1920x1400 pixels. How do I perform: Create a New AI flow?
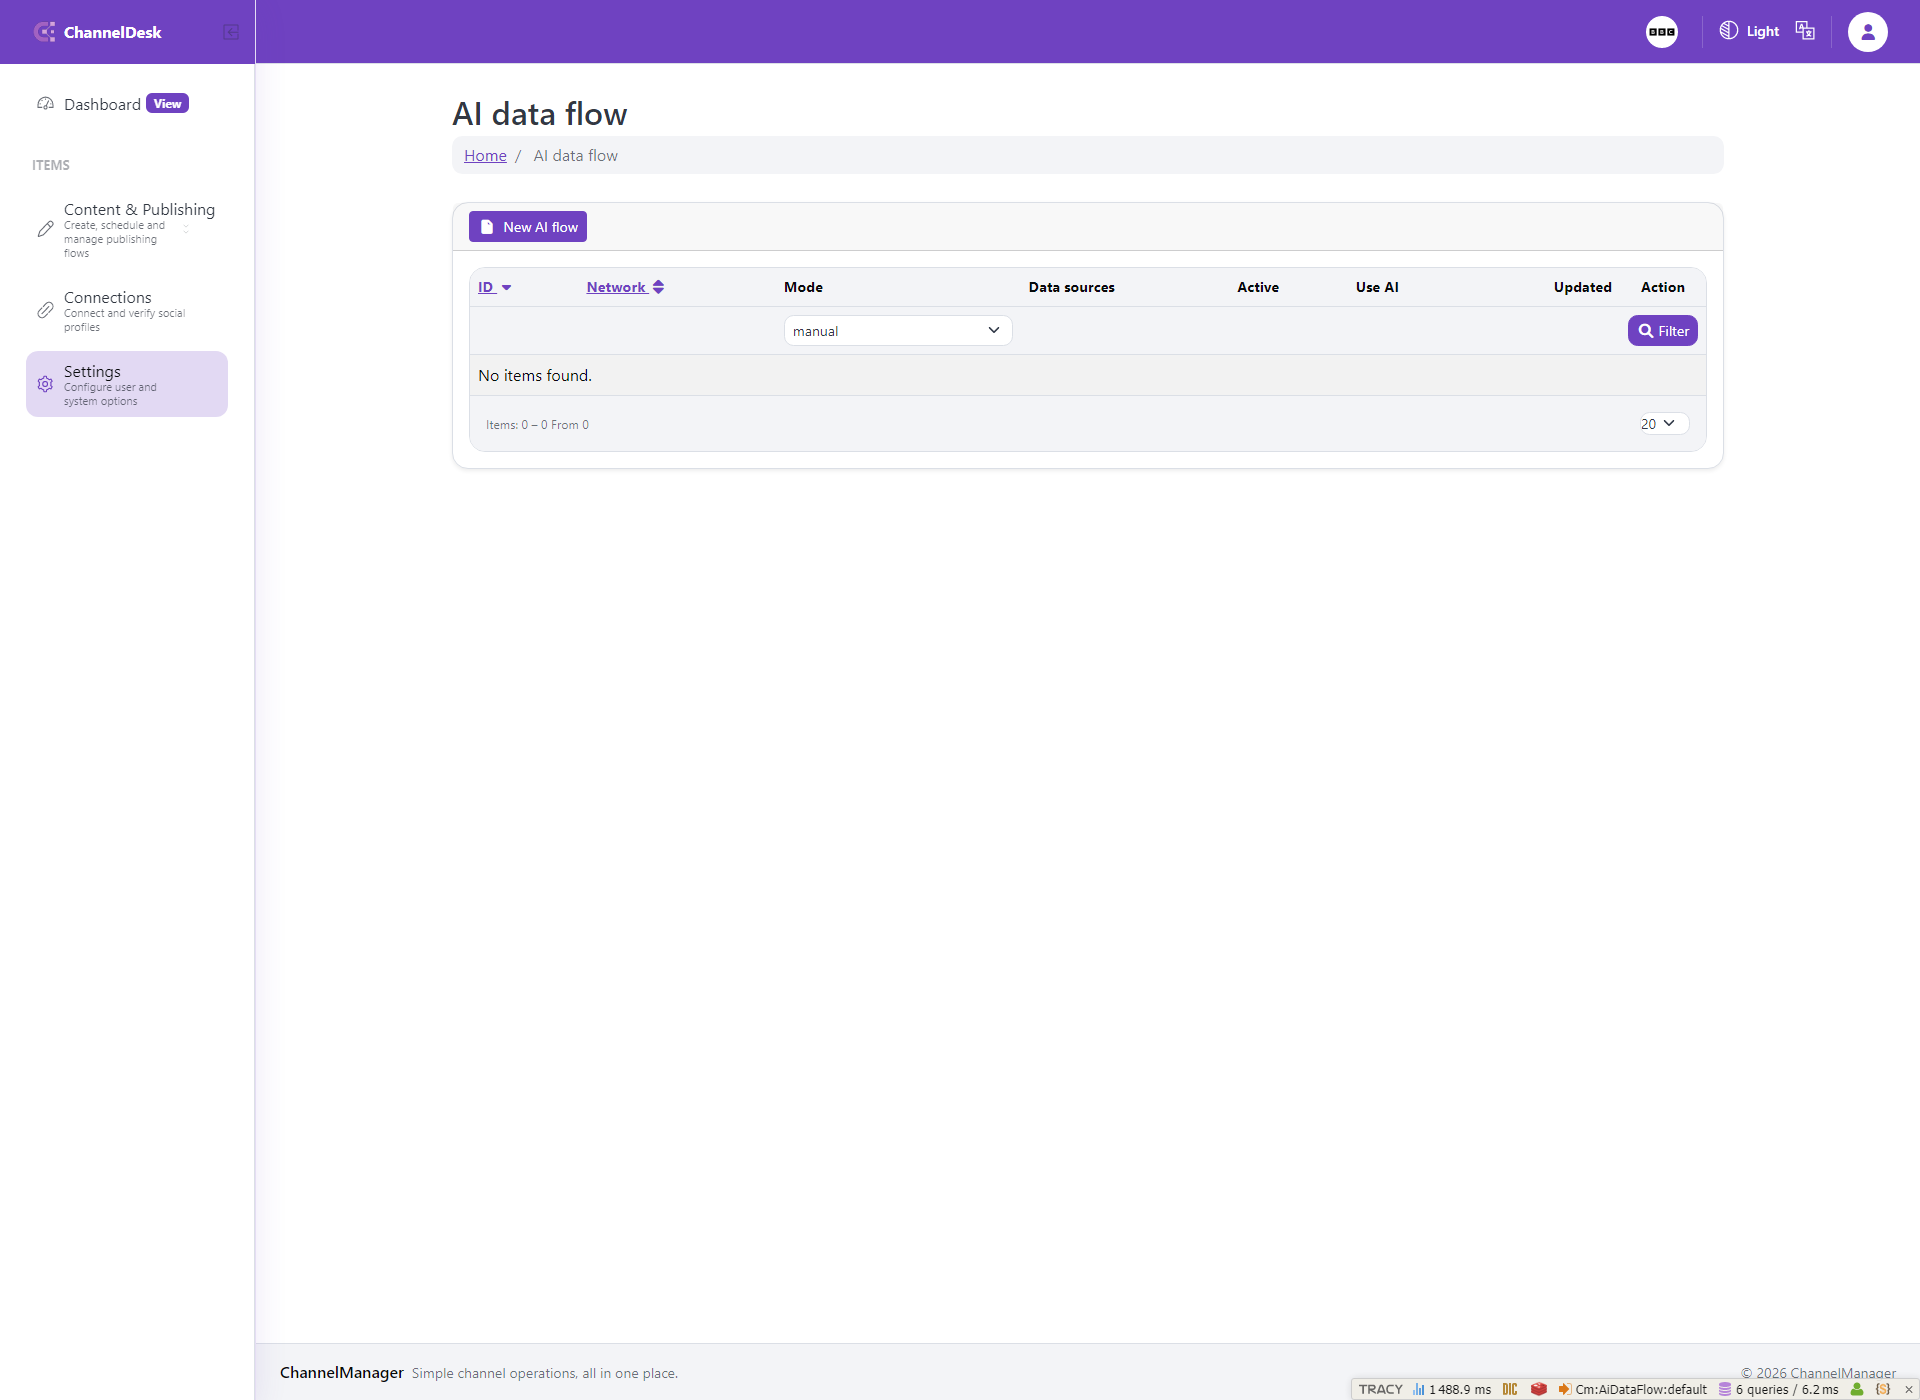click(x=528, y=227)
